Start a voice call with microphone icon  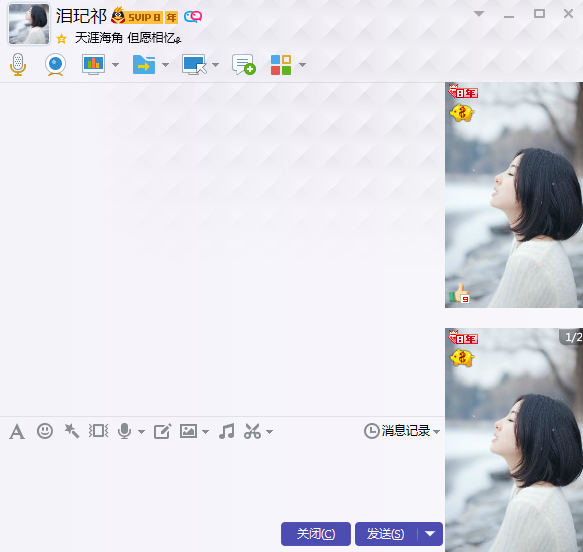click(x=17, y=65)
